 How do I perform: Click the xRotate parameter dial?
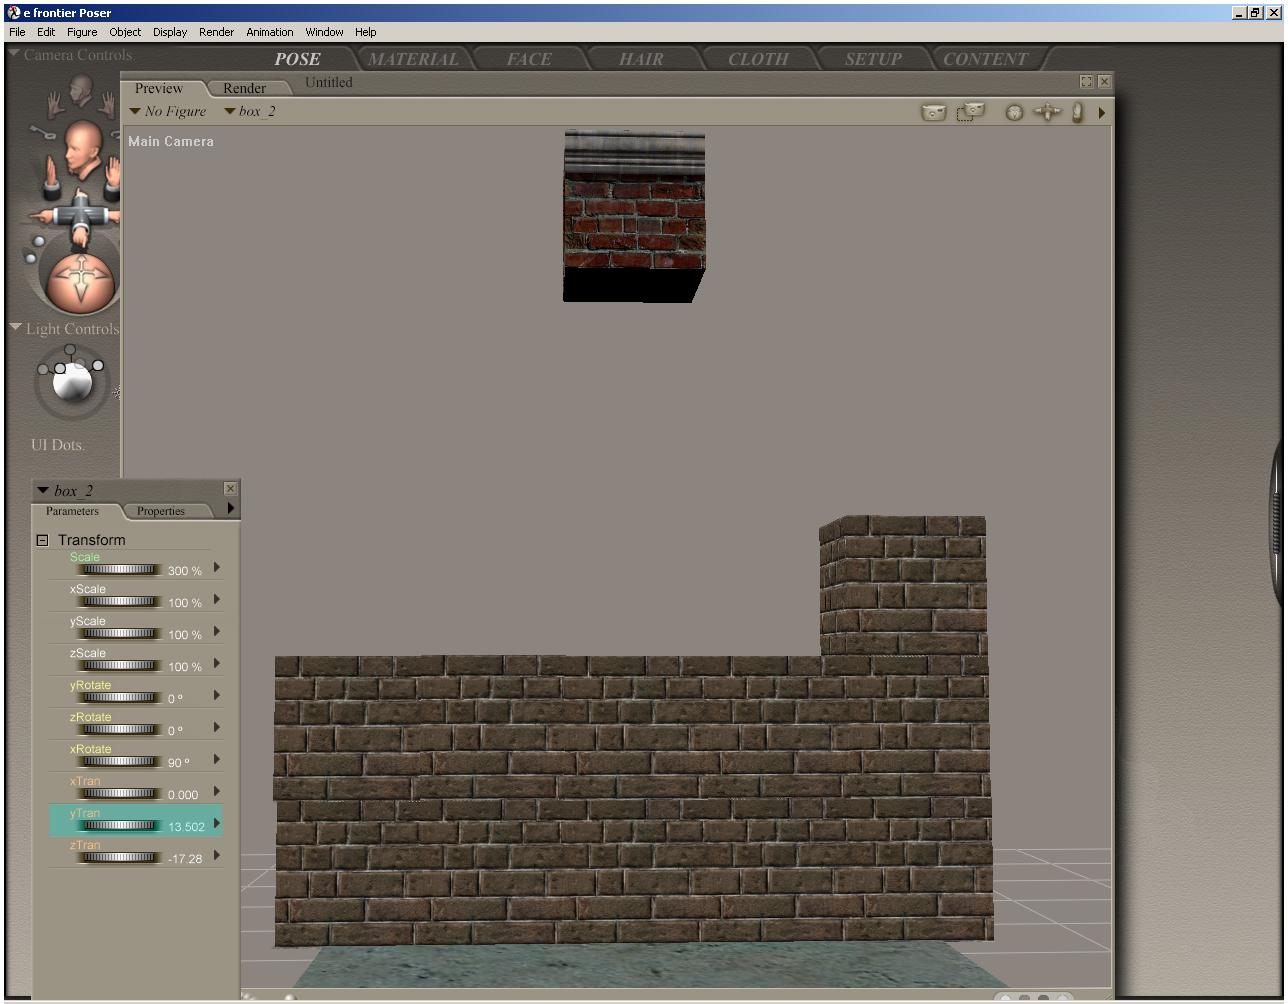(x=119, y=762)
